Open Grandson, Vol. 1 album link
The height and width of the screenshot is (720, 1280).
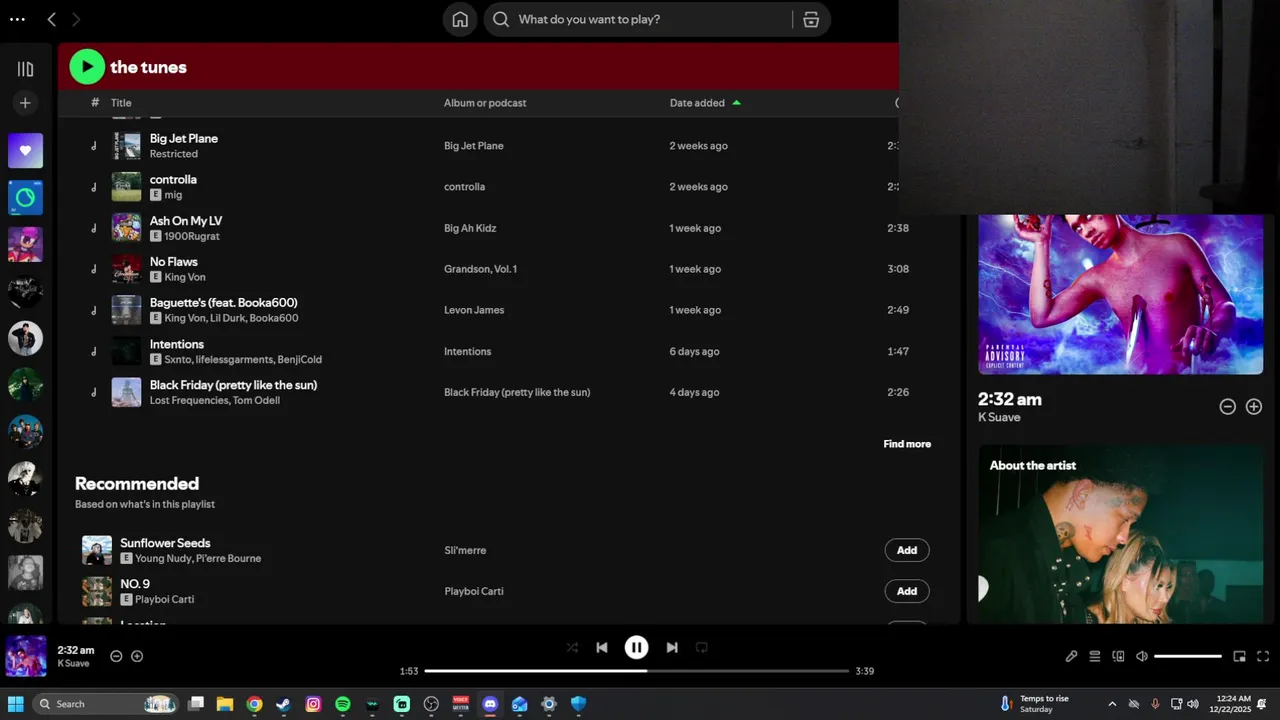481,269
